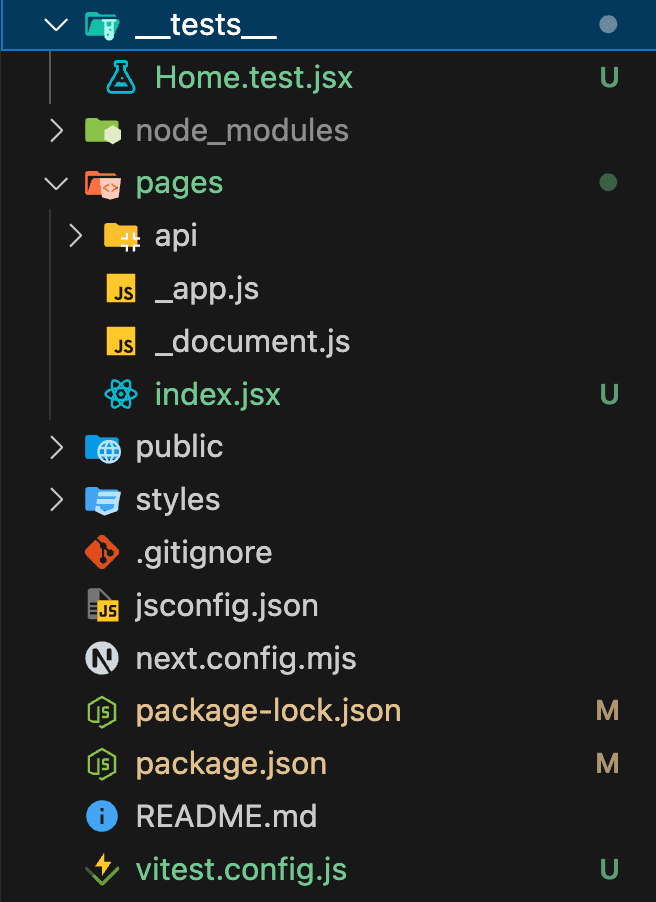Click the modified dot on pages folder
Viewport: 656px width, 902px height.
pyautogui.click(x=607, y=183)
